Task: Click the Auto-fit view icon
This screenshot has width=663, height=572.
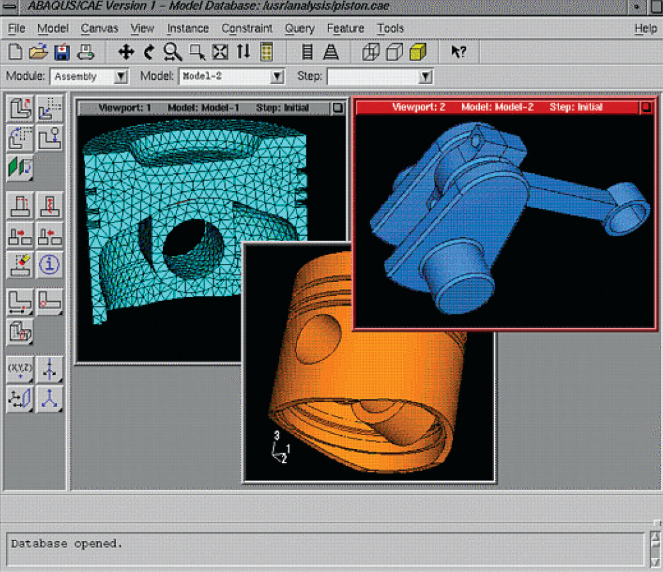Action: click(x=221, y=52)
